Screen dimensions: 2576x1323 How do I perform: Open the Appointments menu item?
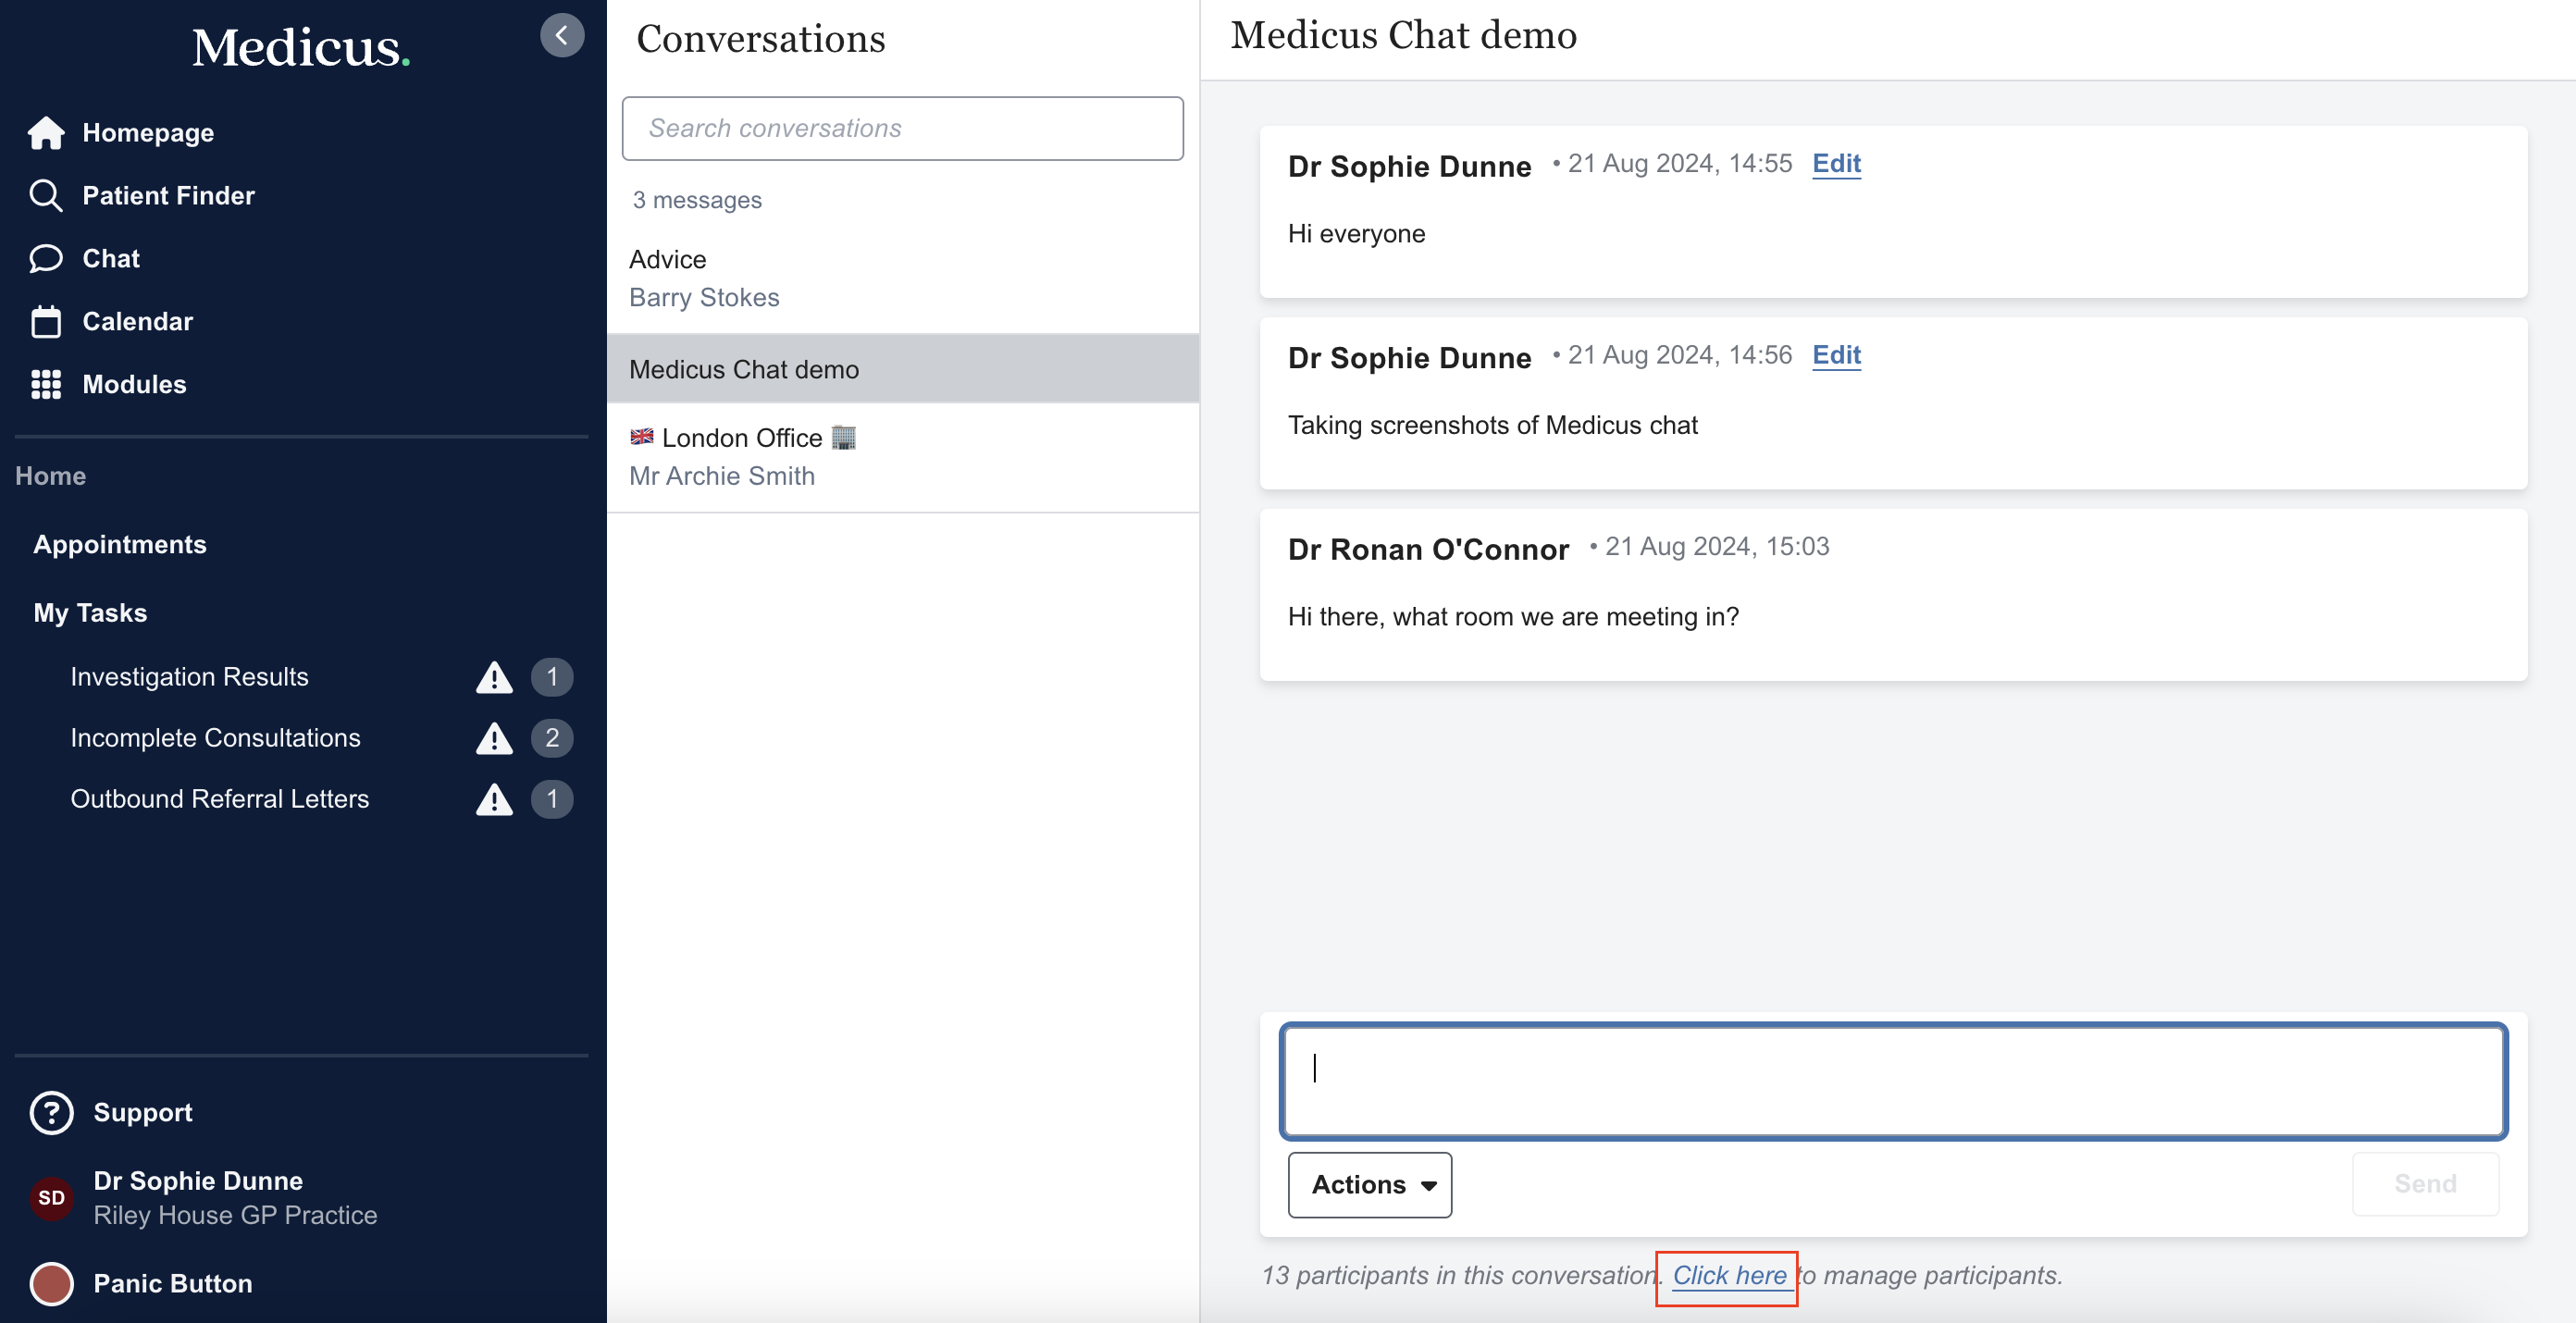point(120,544)
